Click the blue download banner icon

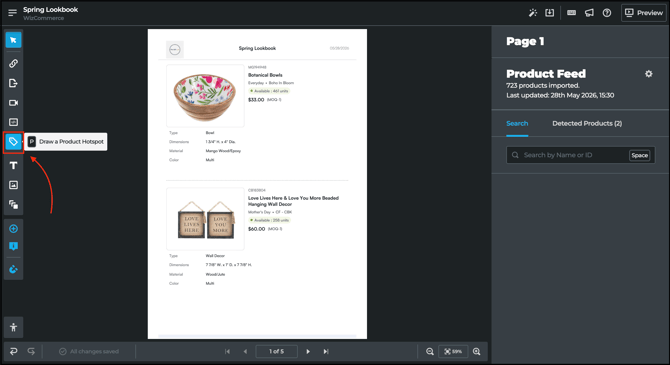point(13,247)
